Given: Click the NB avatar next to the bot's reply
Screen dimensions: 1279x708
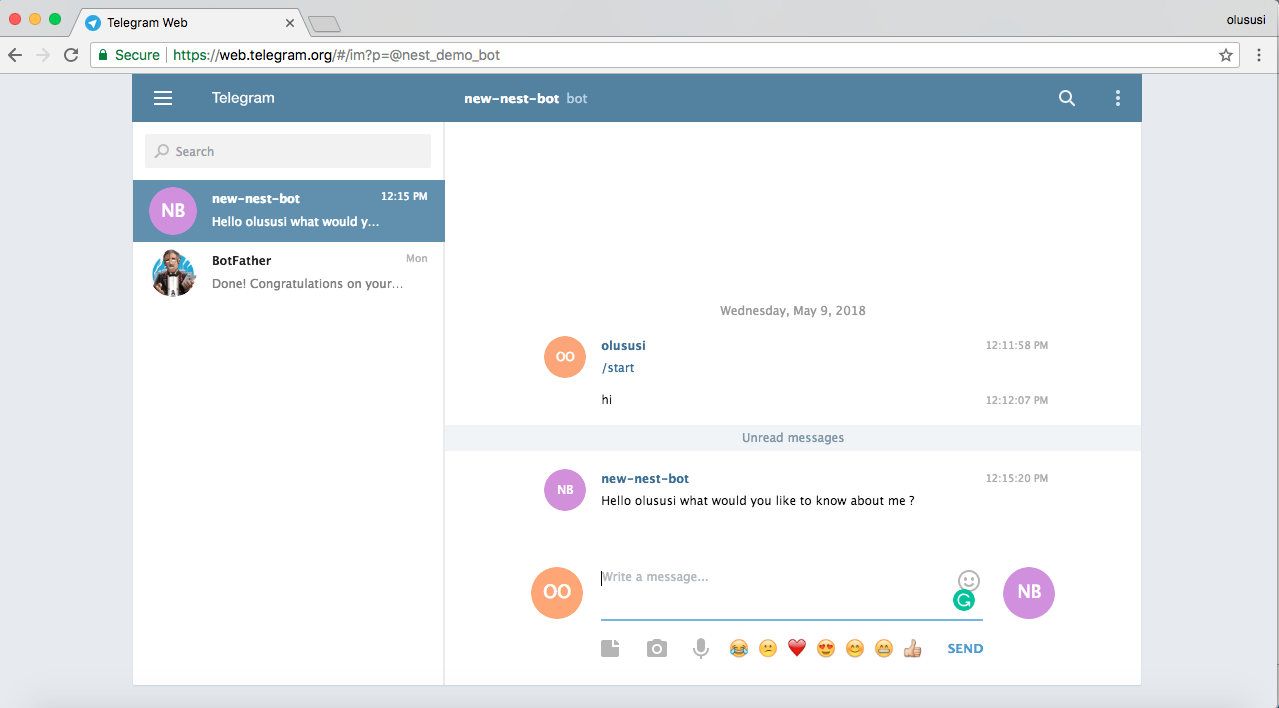Looking at the screenshot, I should coord(565,490).
